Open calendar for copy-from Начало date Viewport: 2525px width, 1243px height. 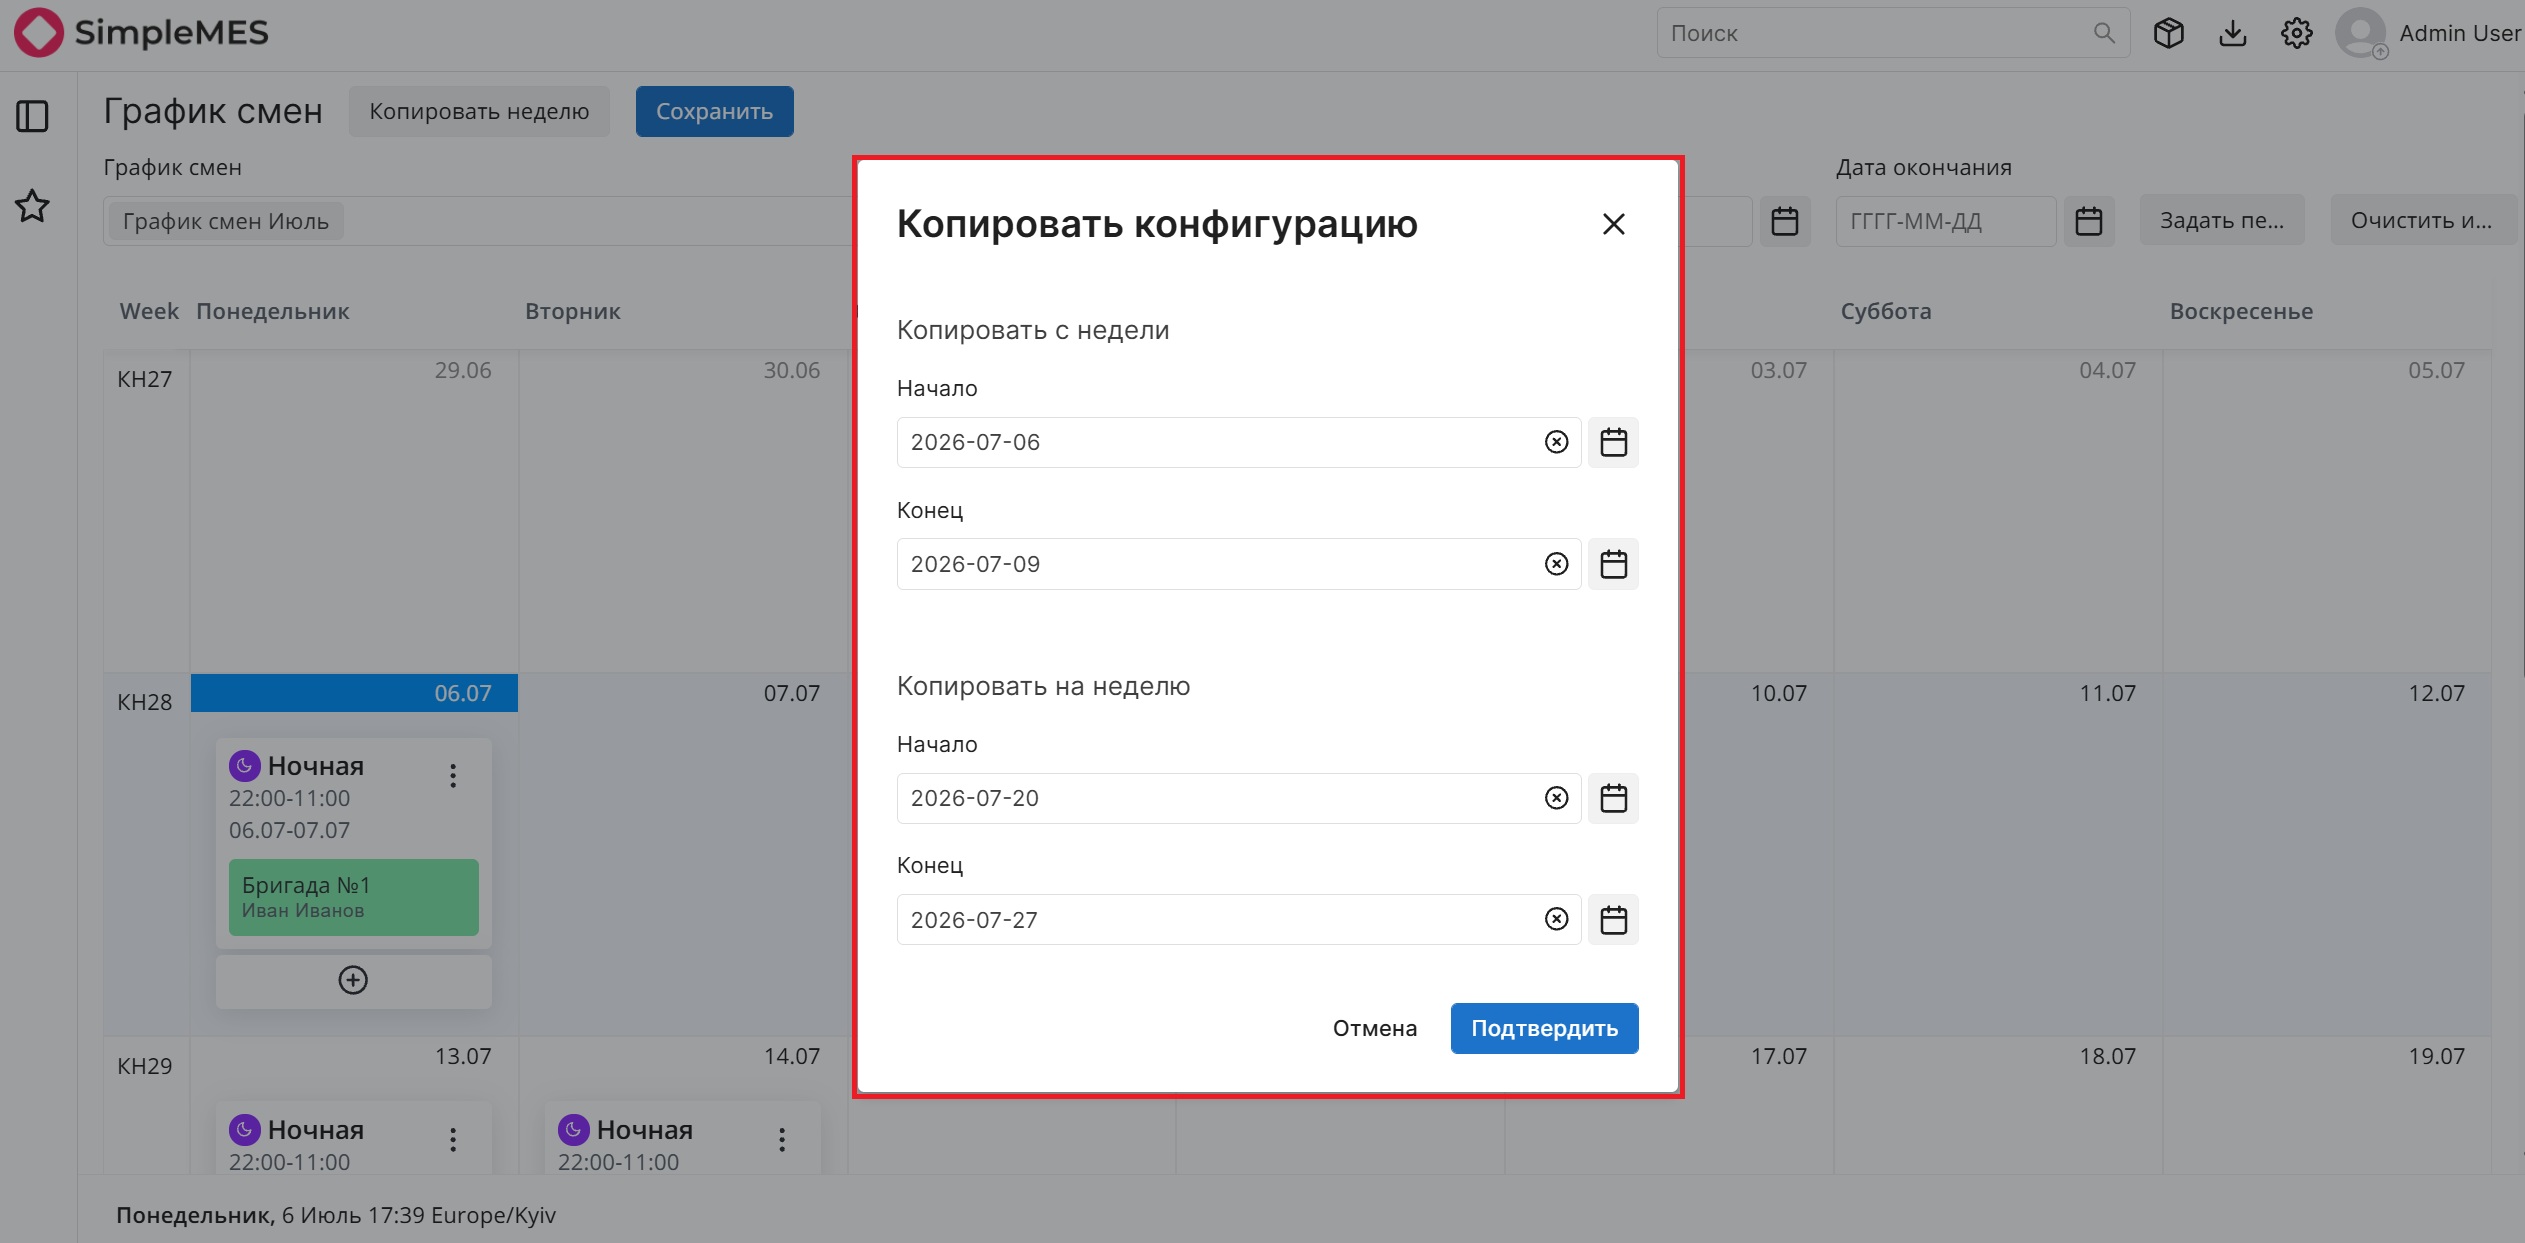pos(1613,442)
